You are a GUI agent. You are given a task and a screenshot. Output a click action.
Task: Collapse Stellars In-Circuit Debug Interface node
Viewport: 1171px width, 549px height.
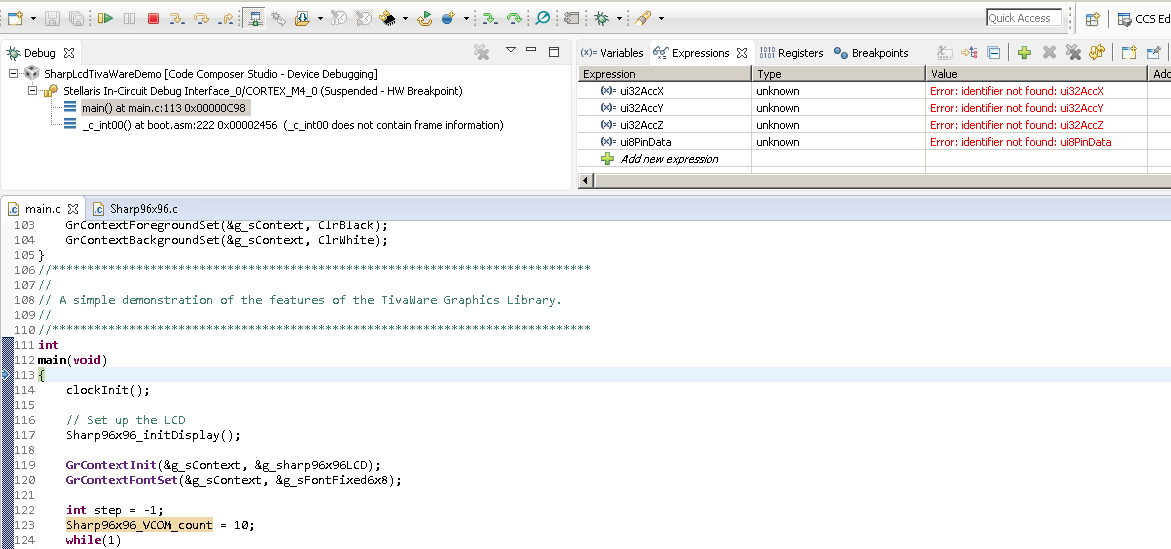[32, 90]
